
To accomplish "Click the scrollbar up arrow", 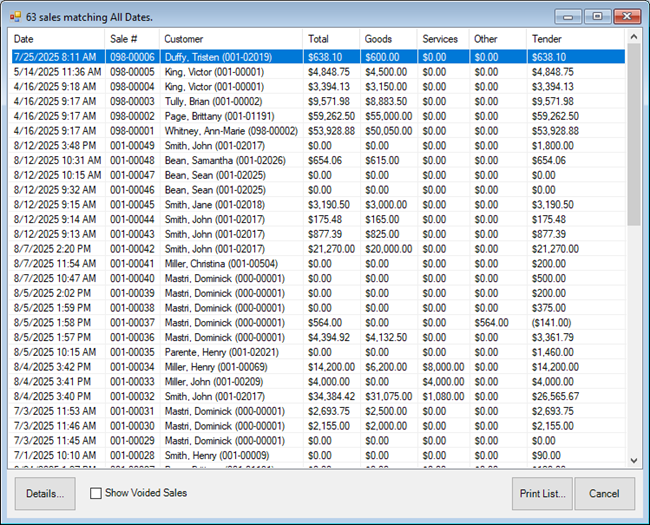I will pyautogui.click(x=634, y=36).
